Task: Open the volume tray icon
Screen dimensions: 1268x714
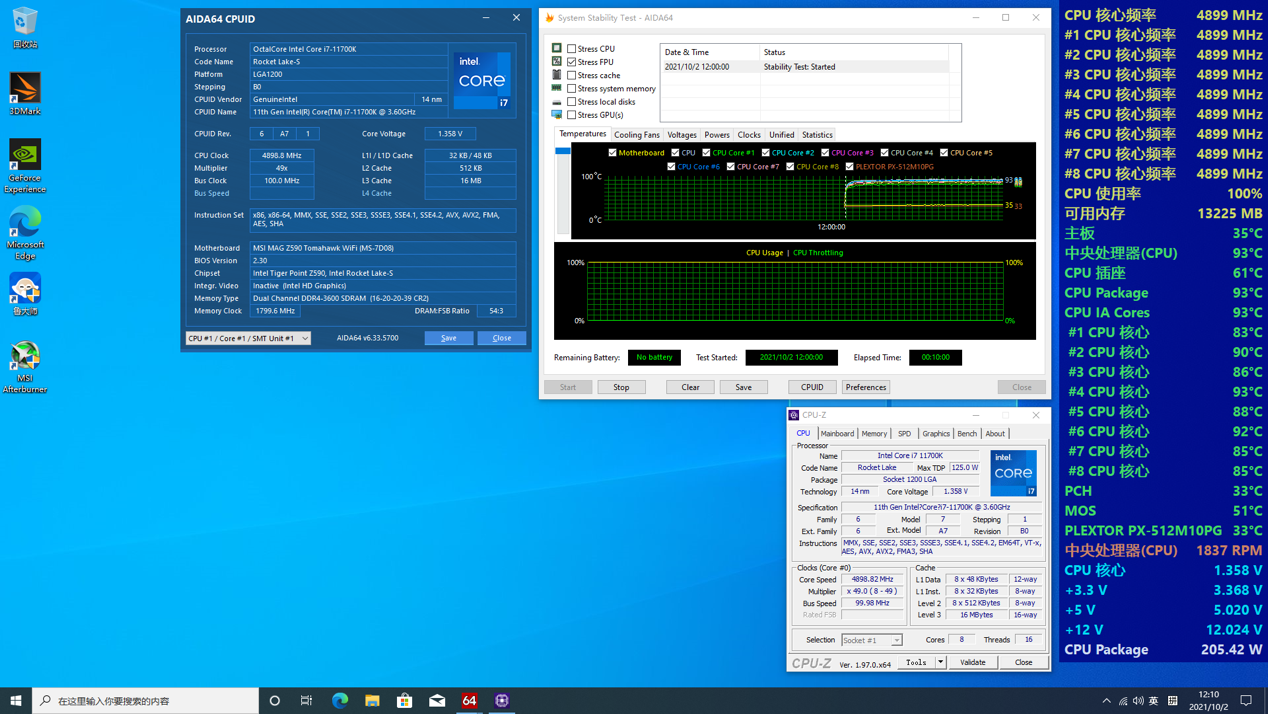Action: (1138, 701)
